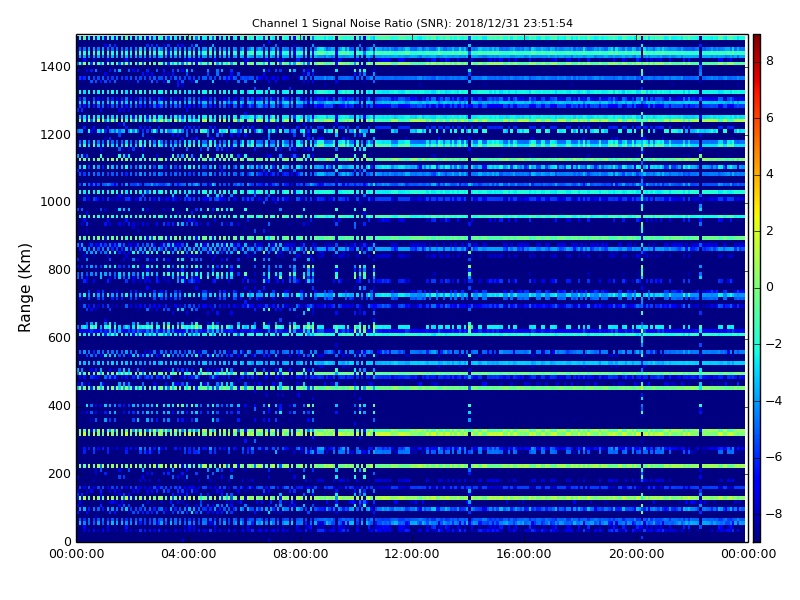Click the 04:00:00 time axis label
This screenshot has height=600, width=800.
click(188, 554)
